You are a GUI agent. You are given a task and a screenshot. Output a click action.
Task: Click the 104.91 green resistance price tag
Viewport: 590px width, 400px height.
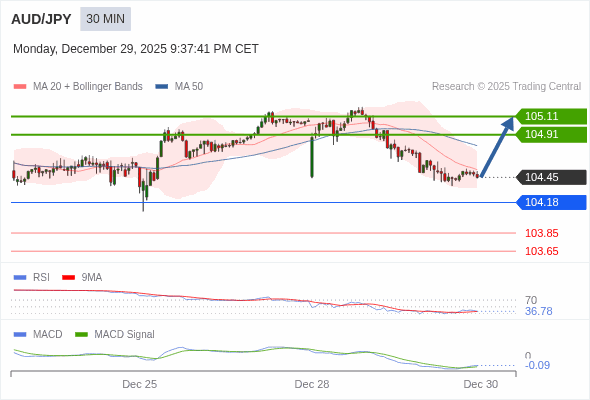(551, 134)
